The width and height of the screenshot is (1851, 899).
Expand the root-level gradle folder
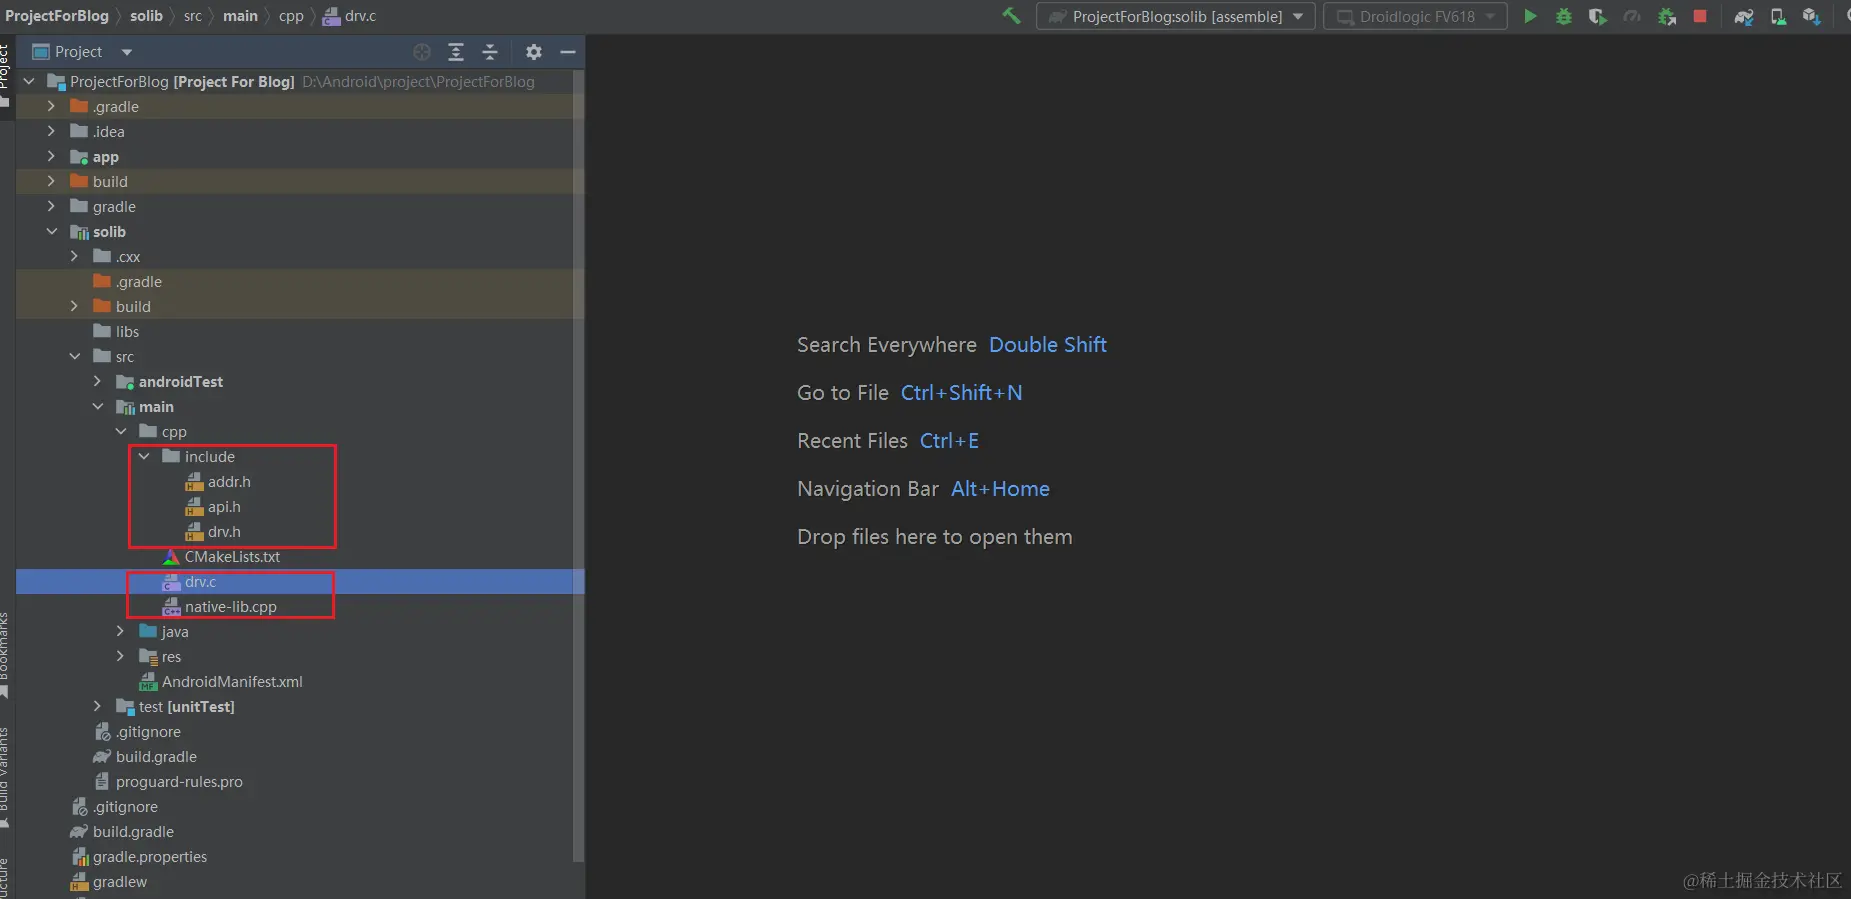(51, 207)
